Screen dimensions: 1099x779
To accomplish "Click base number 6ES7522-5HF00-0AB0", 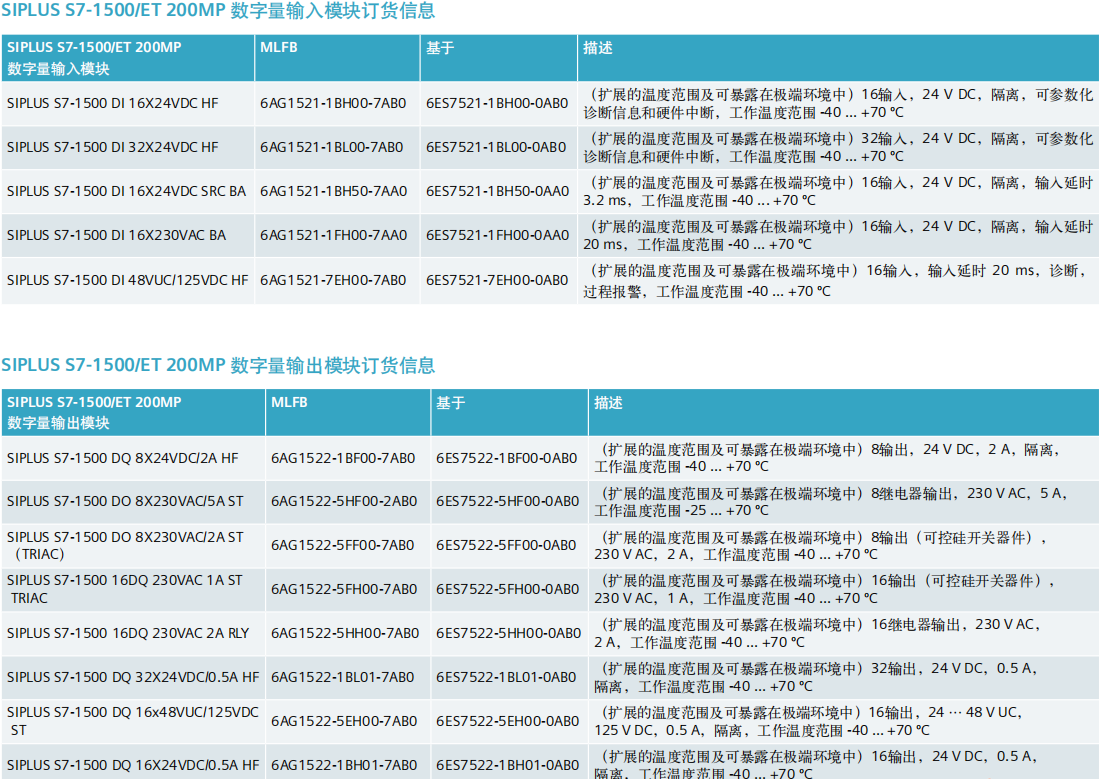I will 507,501.
